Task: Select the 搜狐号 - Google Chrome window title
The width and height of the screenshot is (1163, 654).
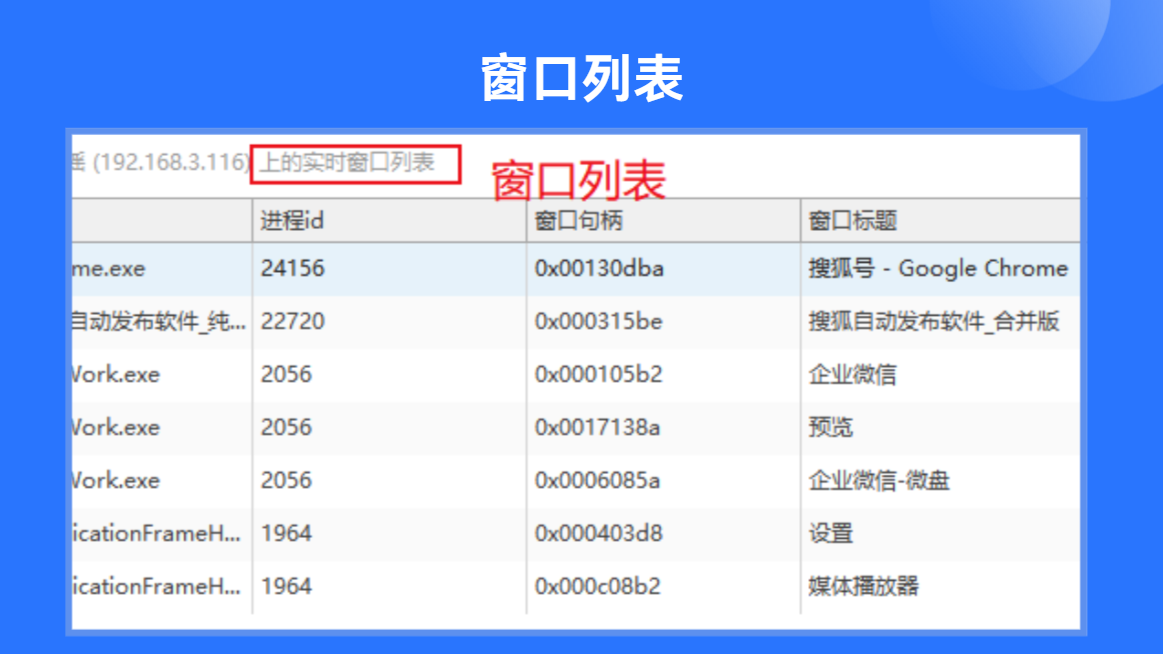Action: pos(938,268)
